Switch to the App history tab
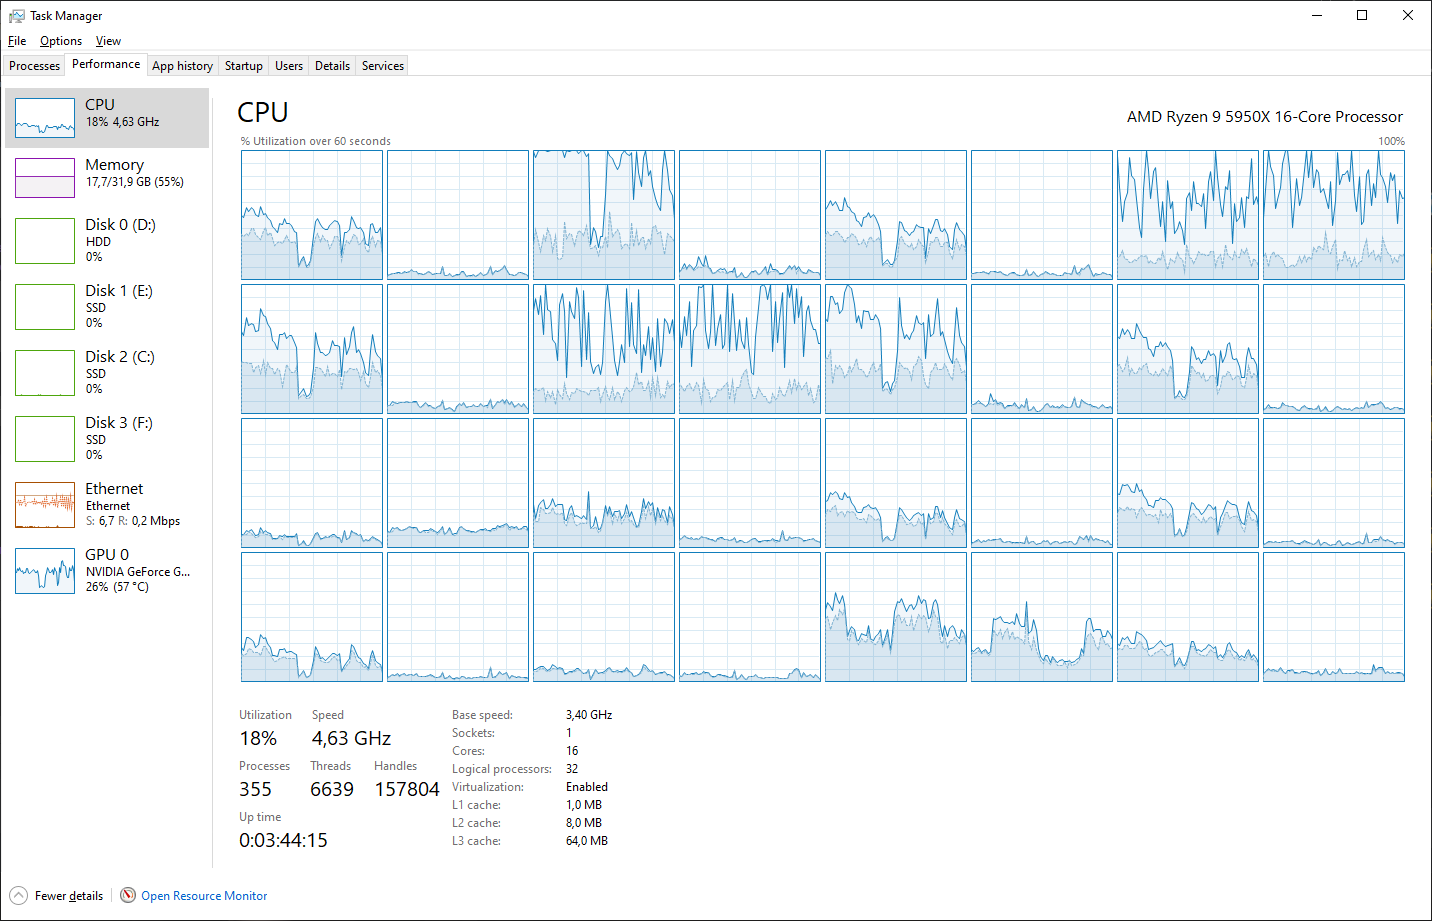Viewport: 1432px width, 921px height. click(182, 66)
